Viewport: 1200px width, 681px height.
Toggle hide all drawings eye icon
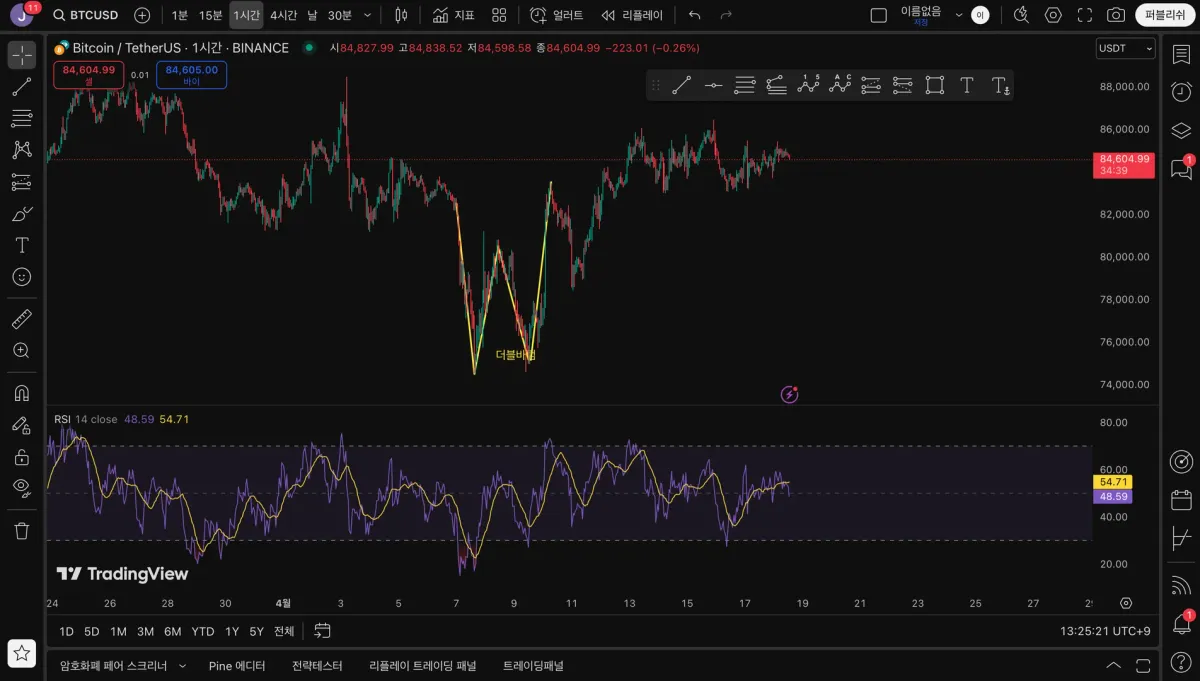click(21, 487)
